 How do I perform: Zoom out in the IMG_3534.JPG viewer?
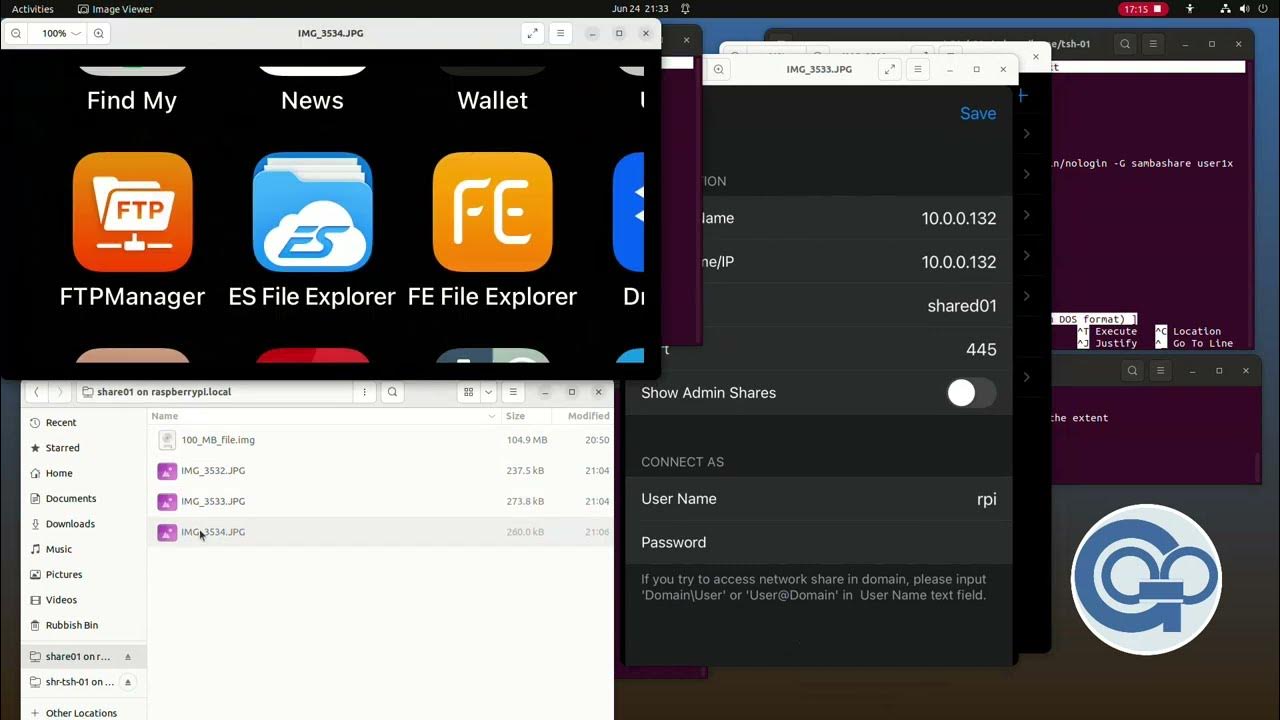click(x=16, y=33)
